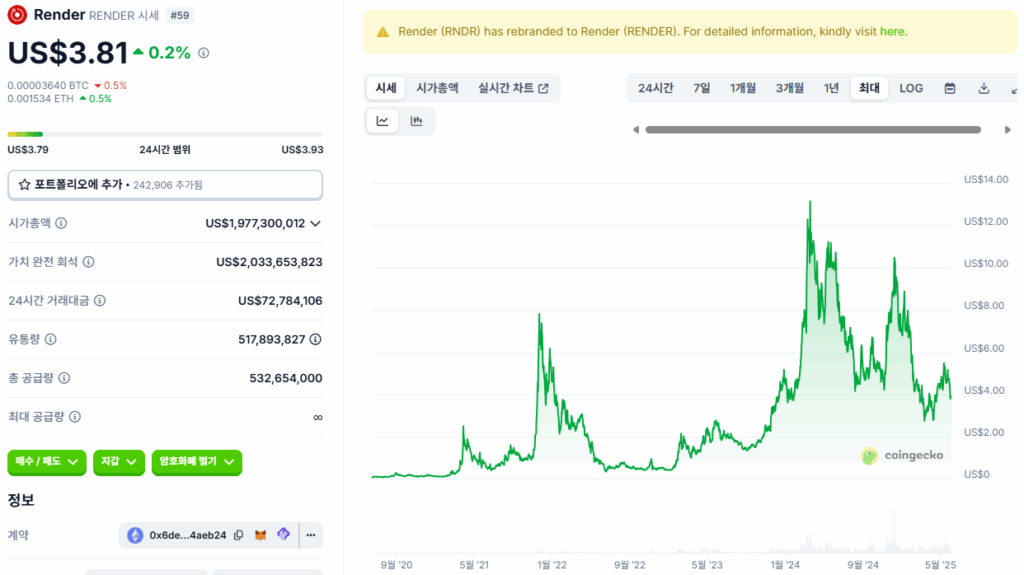
Task: Click the star icon in the portfolio button
Action: (24, 185)
